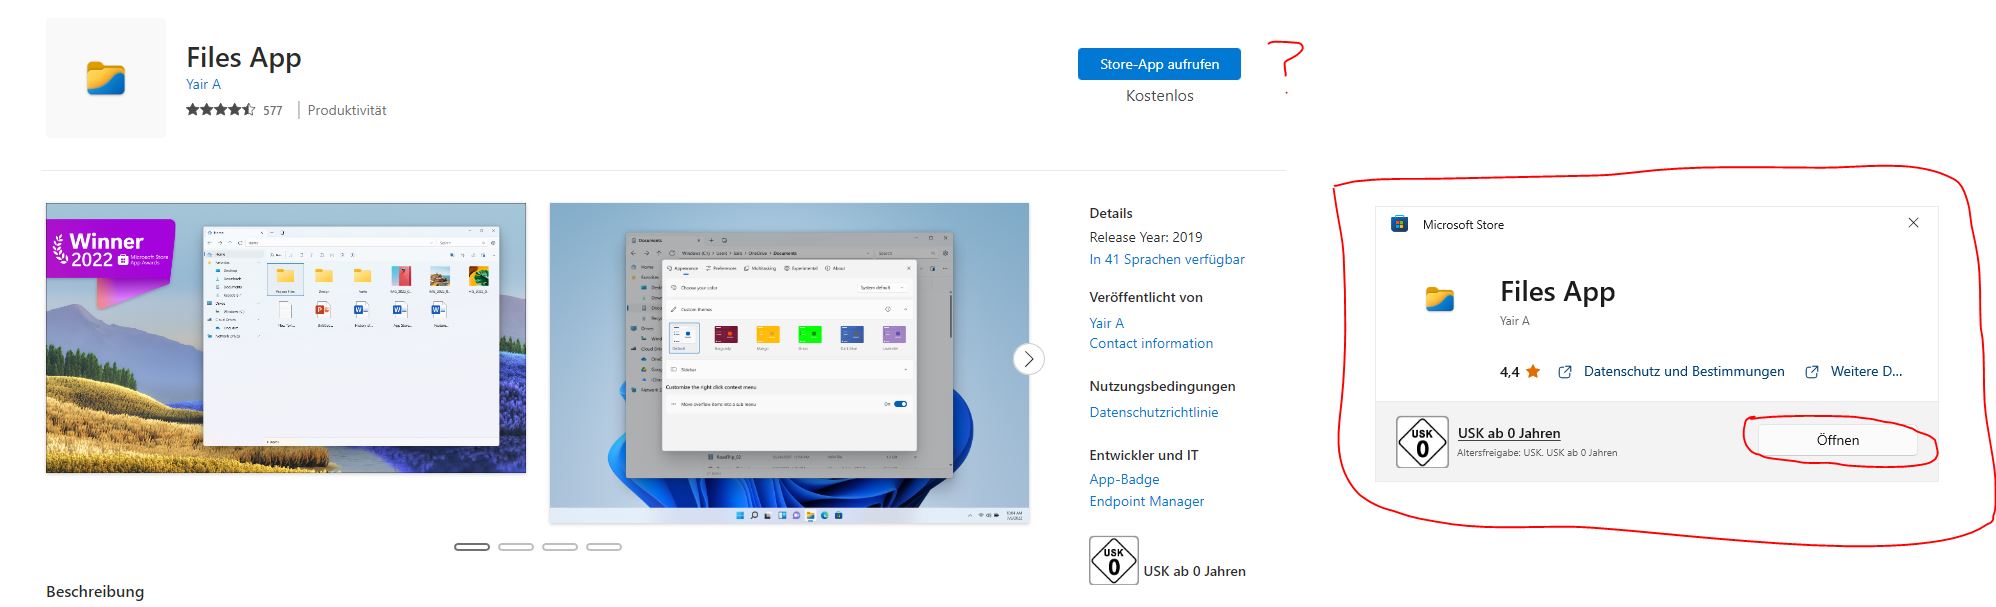Advance the screenshot carousel with the right chevron

click(x=1029, y=359)
